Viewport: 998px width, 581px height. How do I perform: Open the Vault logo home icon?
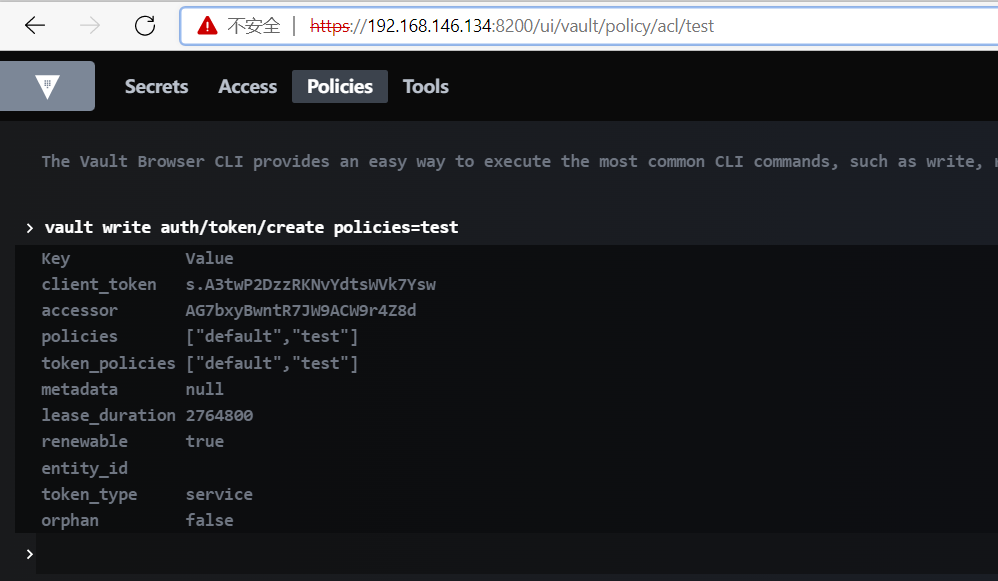click(47, 87)
